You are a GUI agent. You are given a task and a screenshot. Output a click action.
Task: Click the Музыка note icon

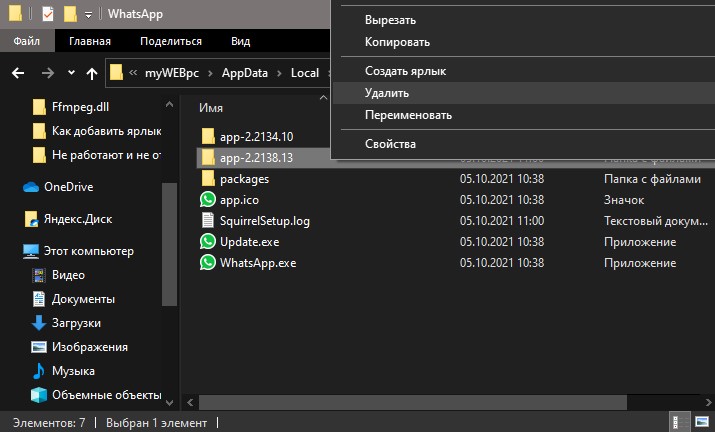[x=39, y=371]
